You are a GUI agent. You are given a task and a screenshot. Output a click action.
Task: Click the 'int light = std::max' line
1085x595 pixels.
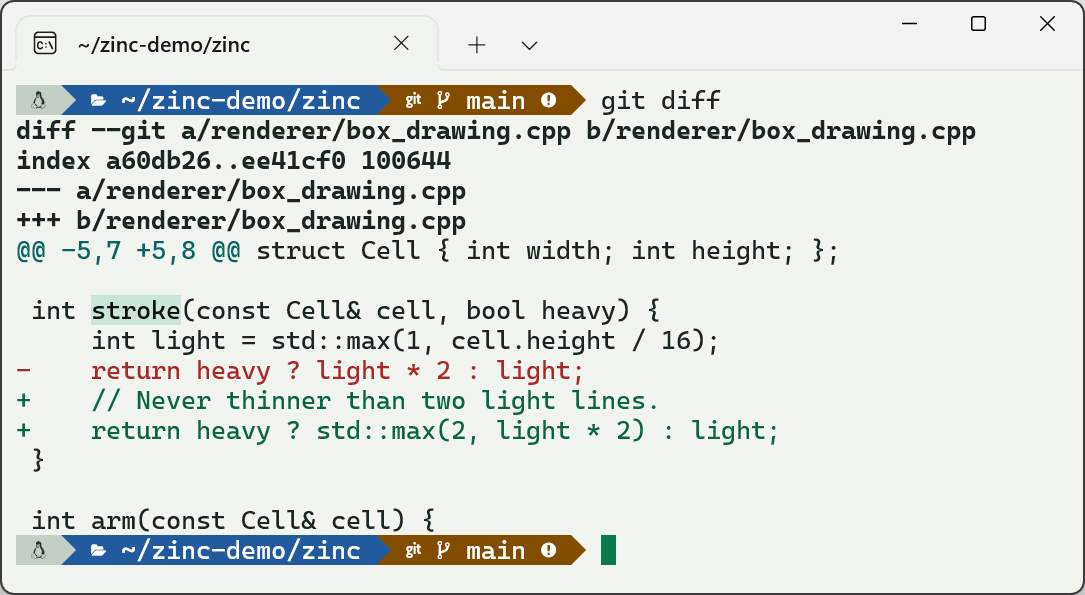pyautogui.click(x=405, y=341)
